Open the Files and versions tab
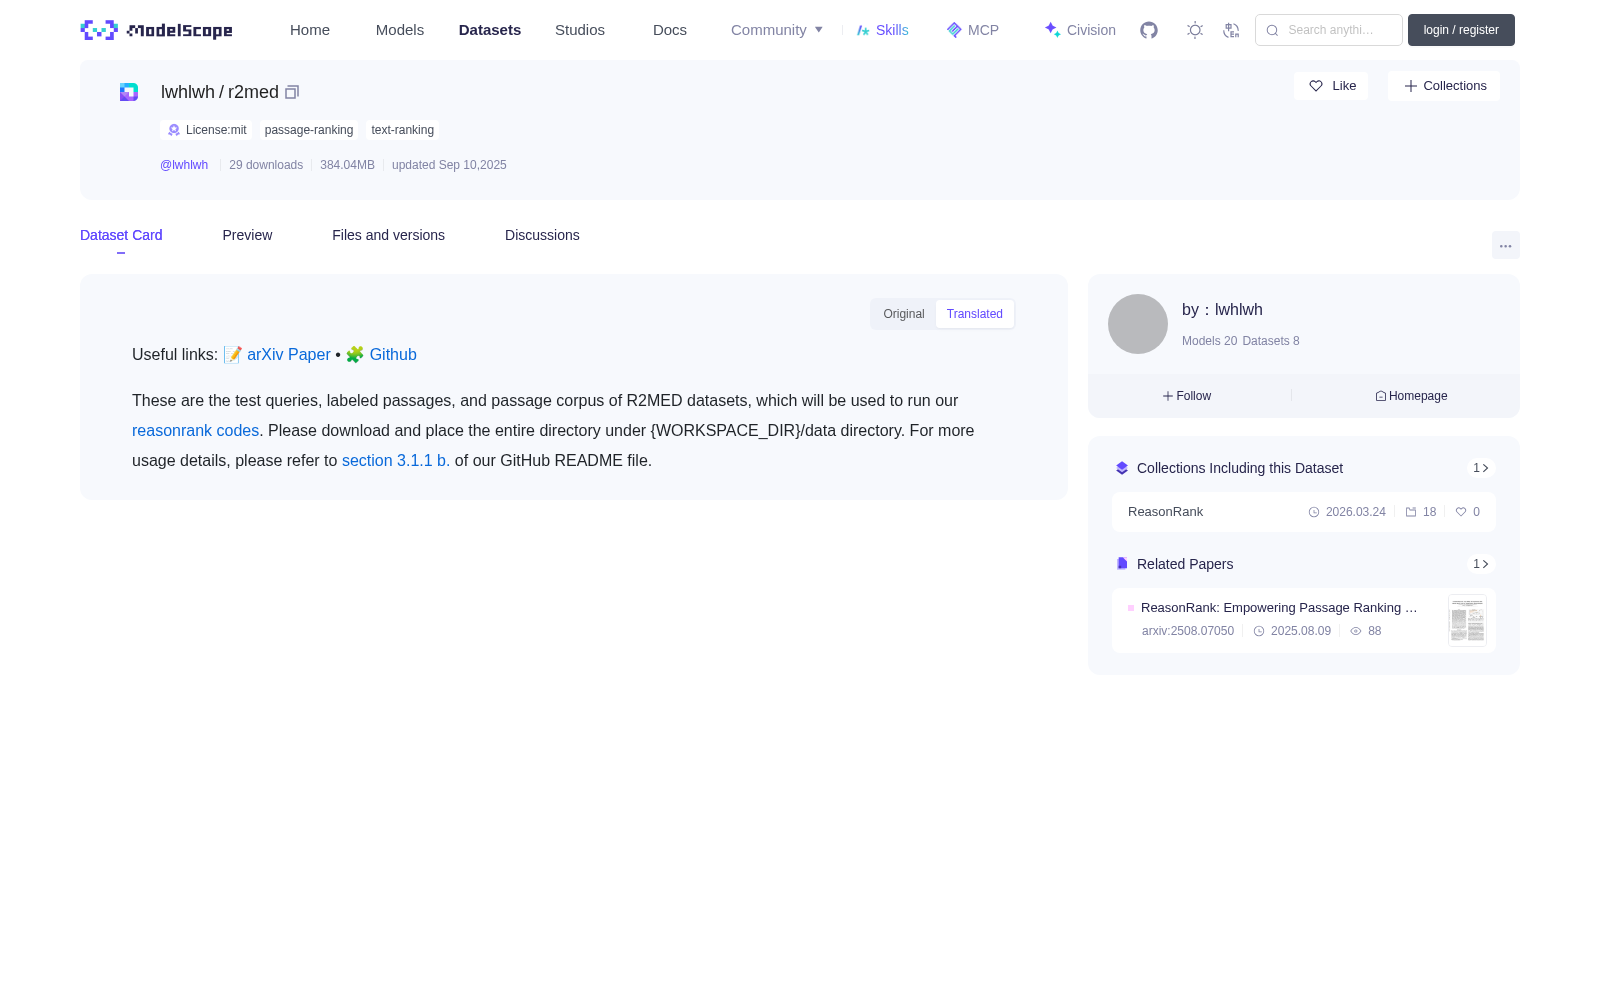Screen dimensions: 1600x1000 tap(388, 235)
